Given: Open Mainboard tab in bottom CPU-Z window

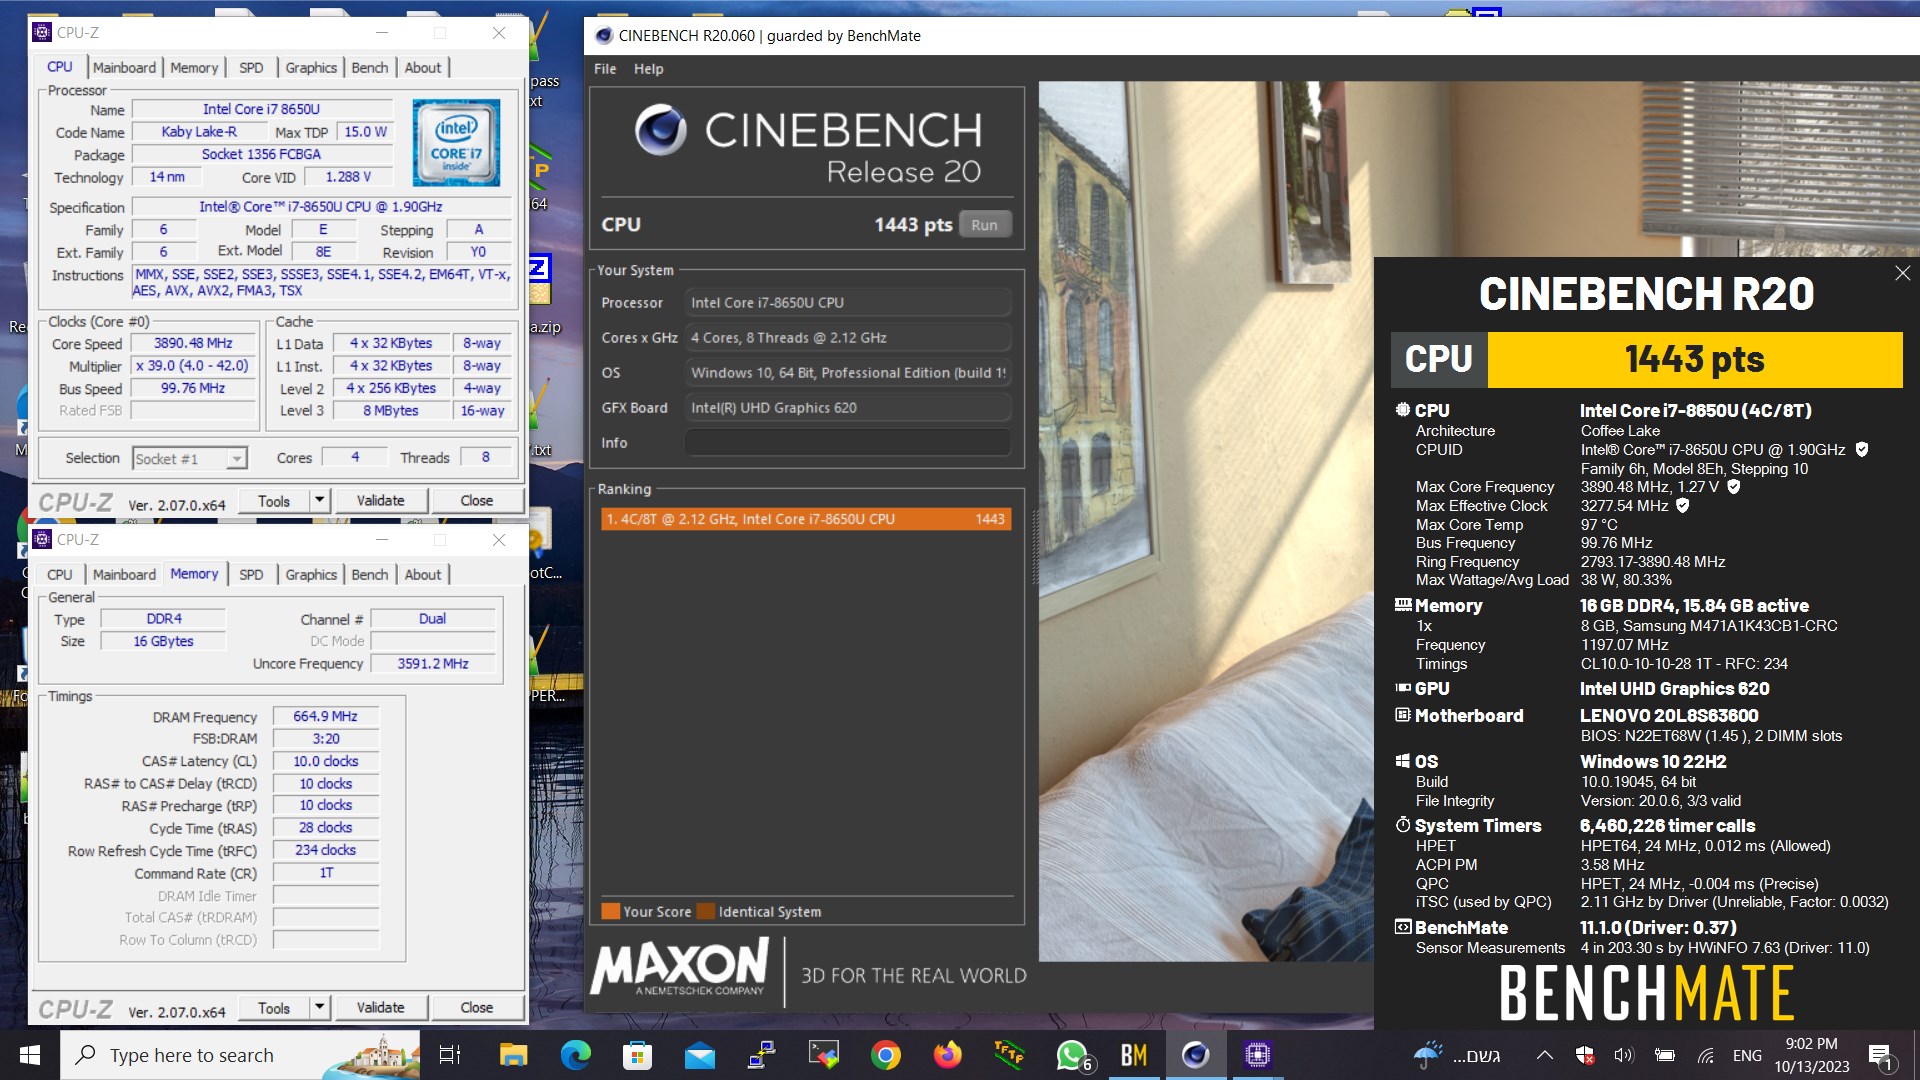Looking at the screenshot, I should click(x=125, y=574).
